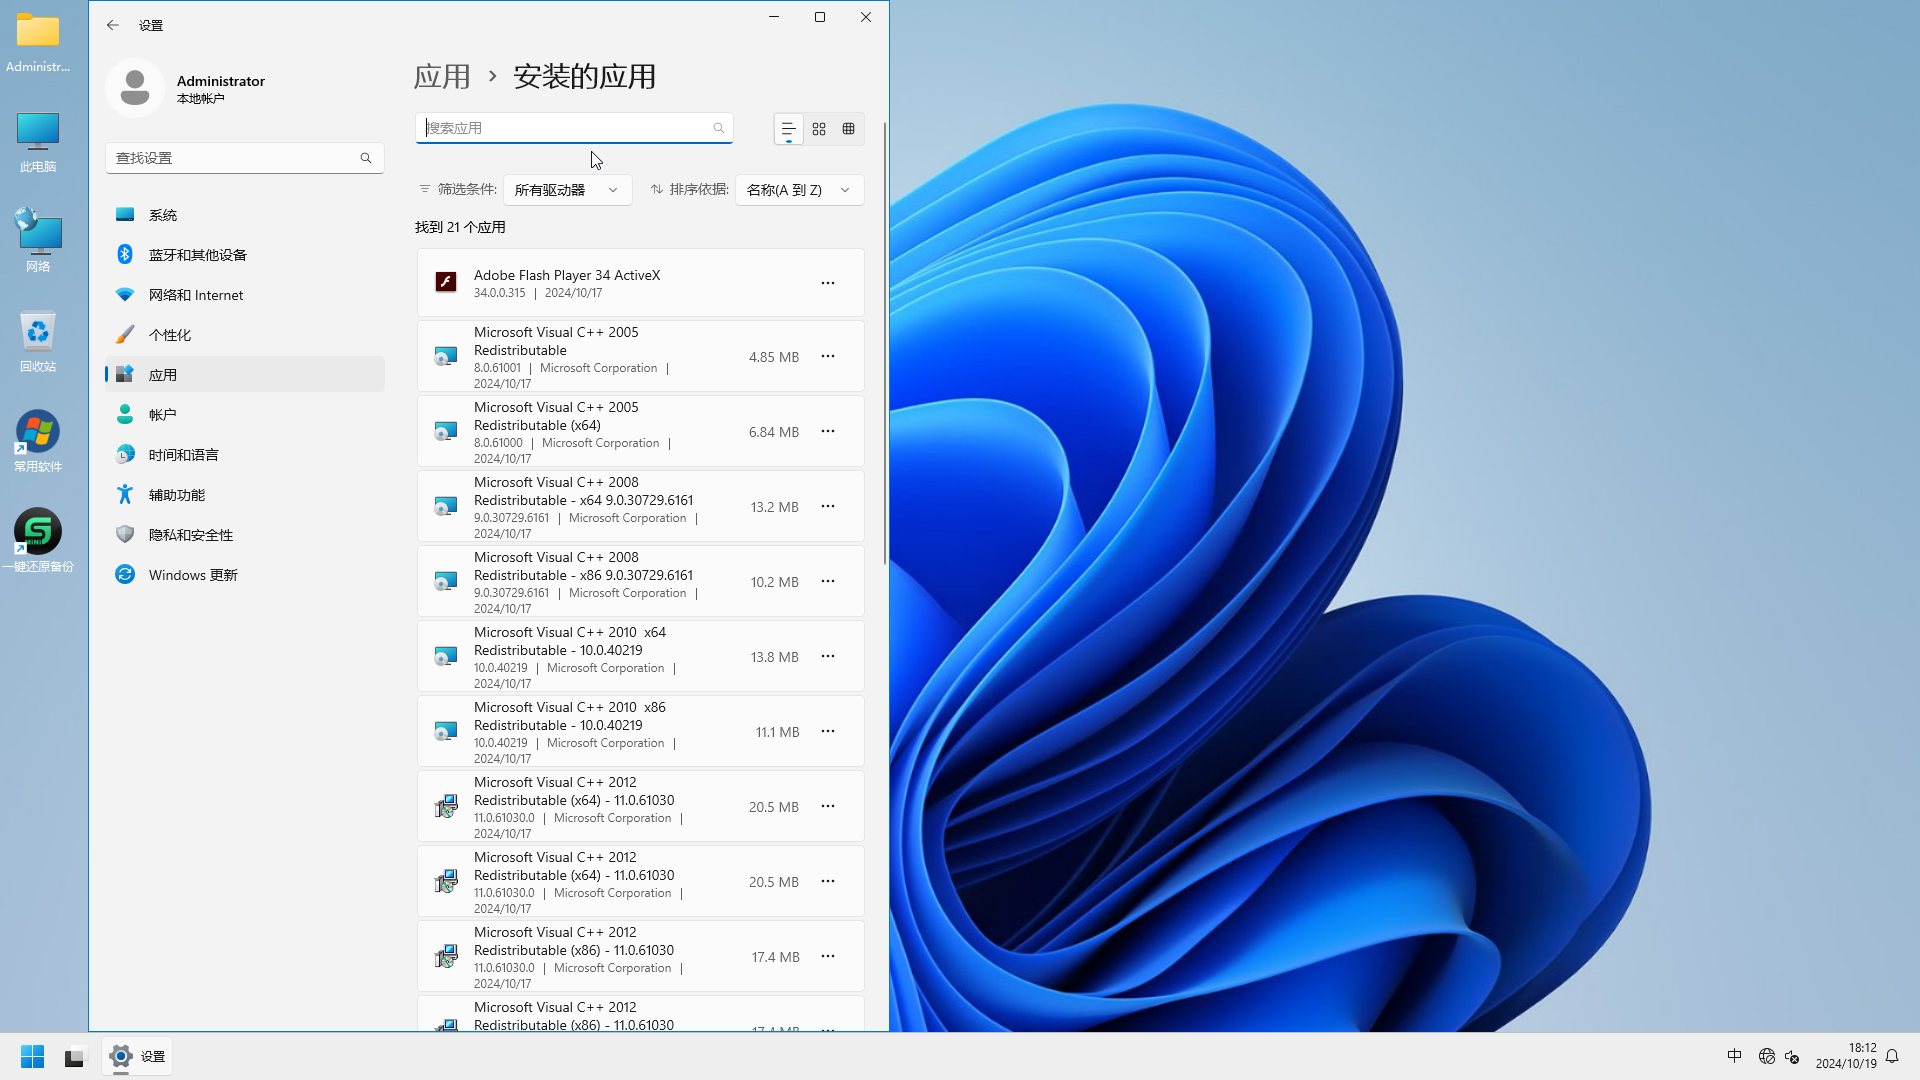Open 网络 desktop icon

tap(38, 241)
